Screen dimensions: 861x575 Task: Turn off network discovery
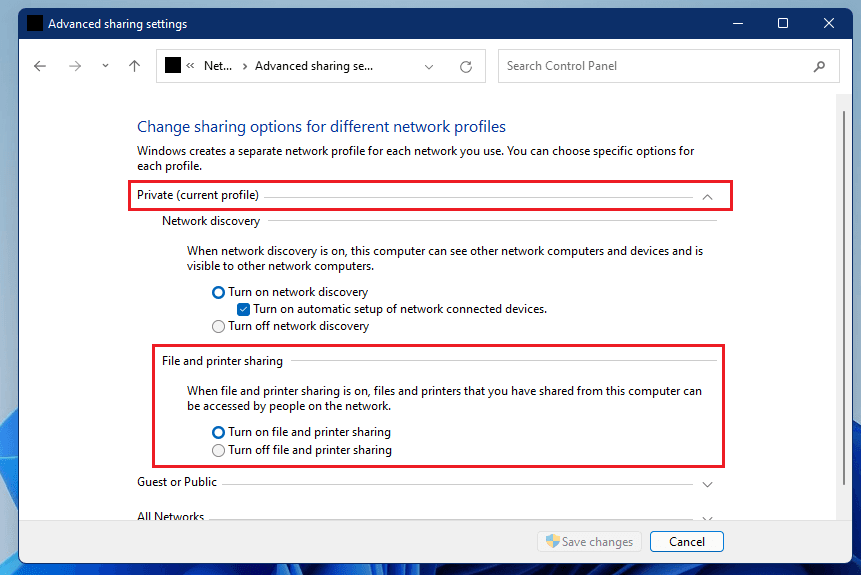(219, 326)
